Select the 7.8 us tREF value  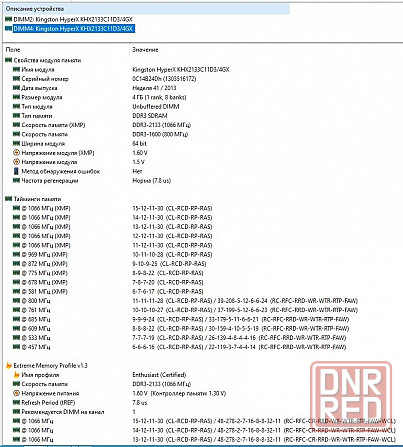pos(140,403)
